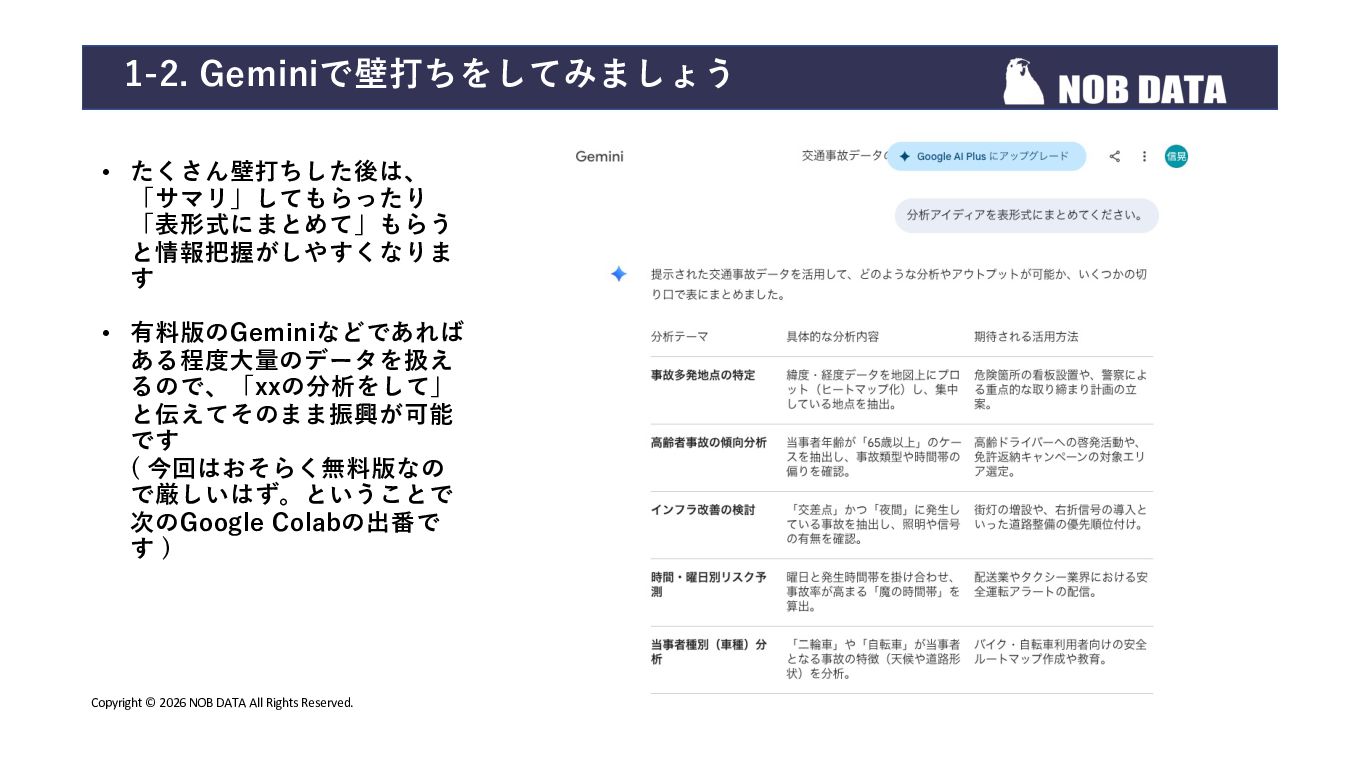The width and height of the screenshot is (1361, 765).
Task: Click the conversation title 交通事故データ
Action: [x=844, y=156]
